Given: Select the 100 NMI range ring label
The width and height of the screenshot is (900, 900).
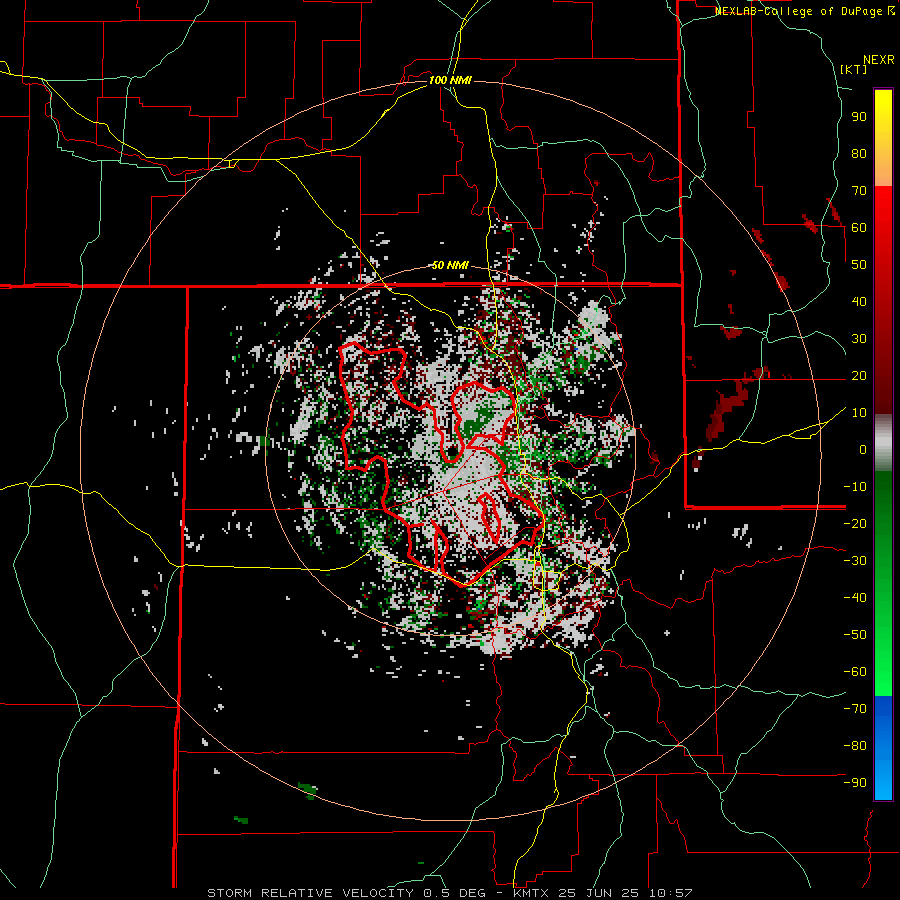Looking at the screenshot, I should pyautogui.click(x=450, y=80).
